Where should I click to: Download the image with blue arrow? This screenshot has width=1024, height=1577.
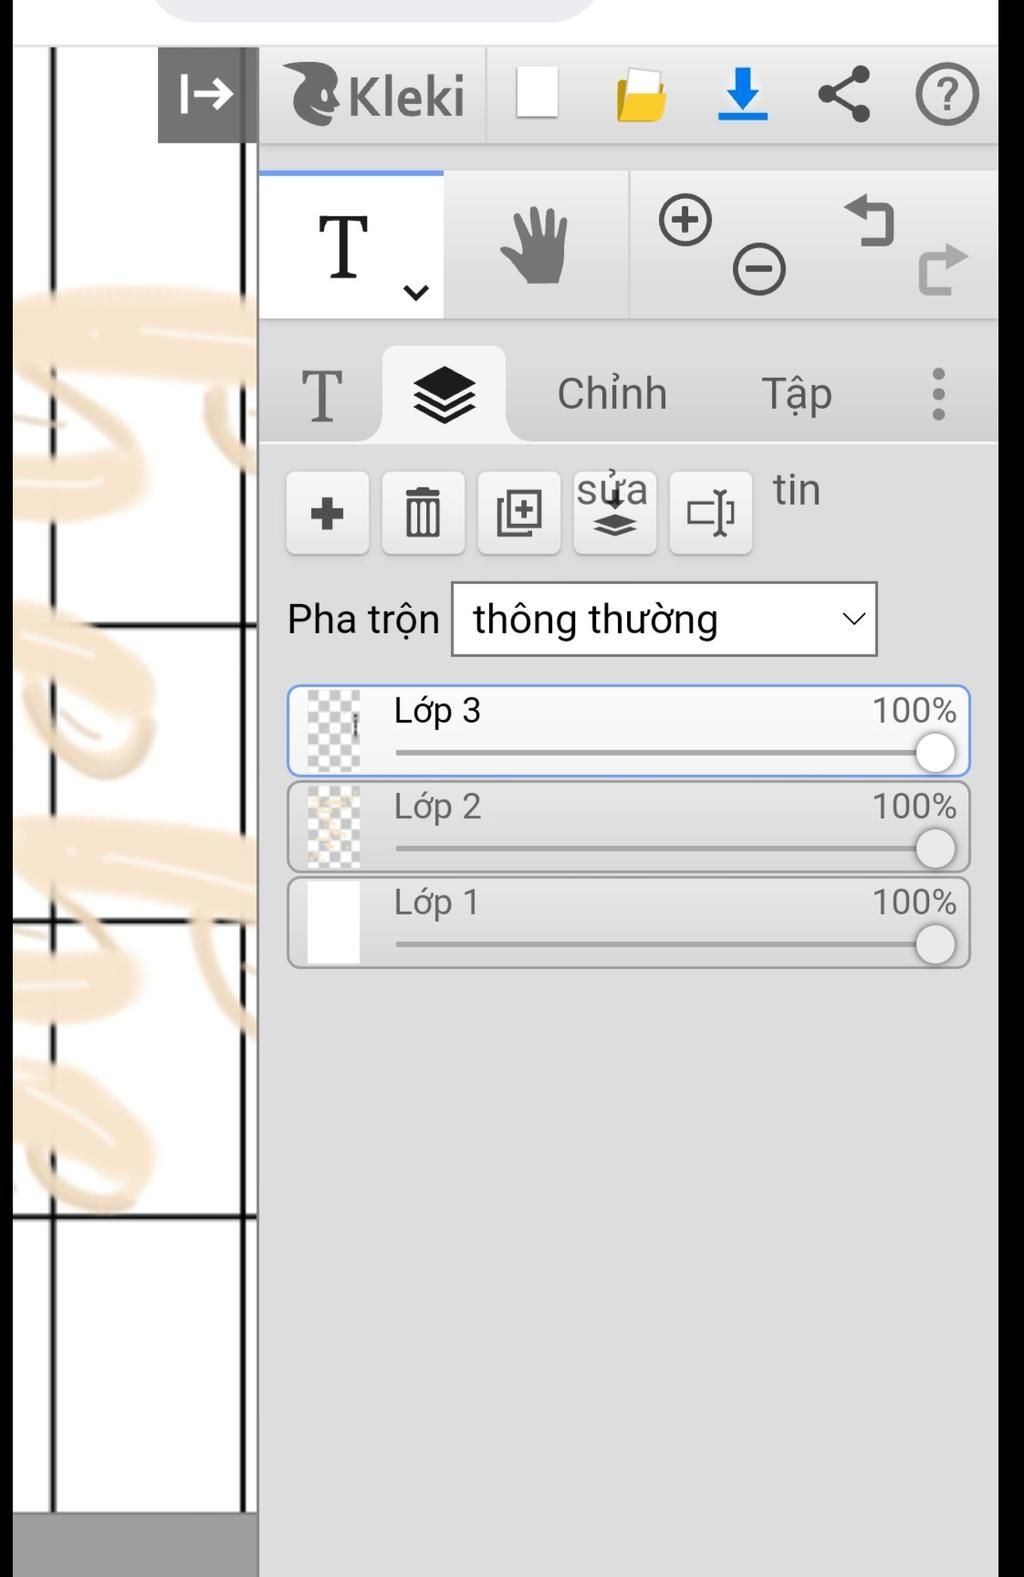[x=742, y=94]
